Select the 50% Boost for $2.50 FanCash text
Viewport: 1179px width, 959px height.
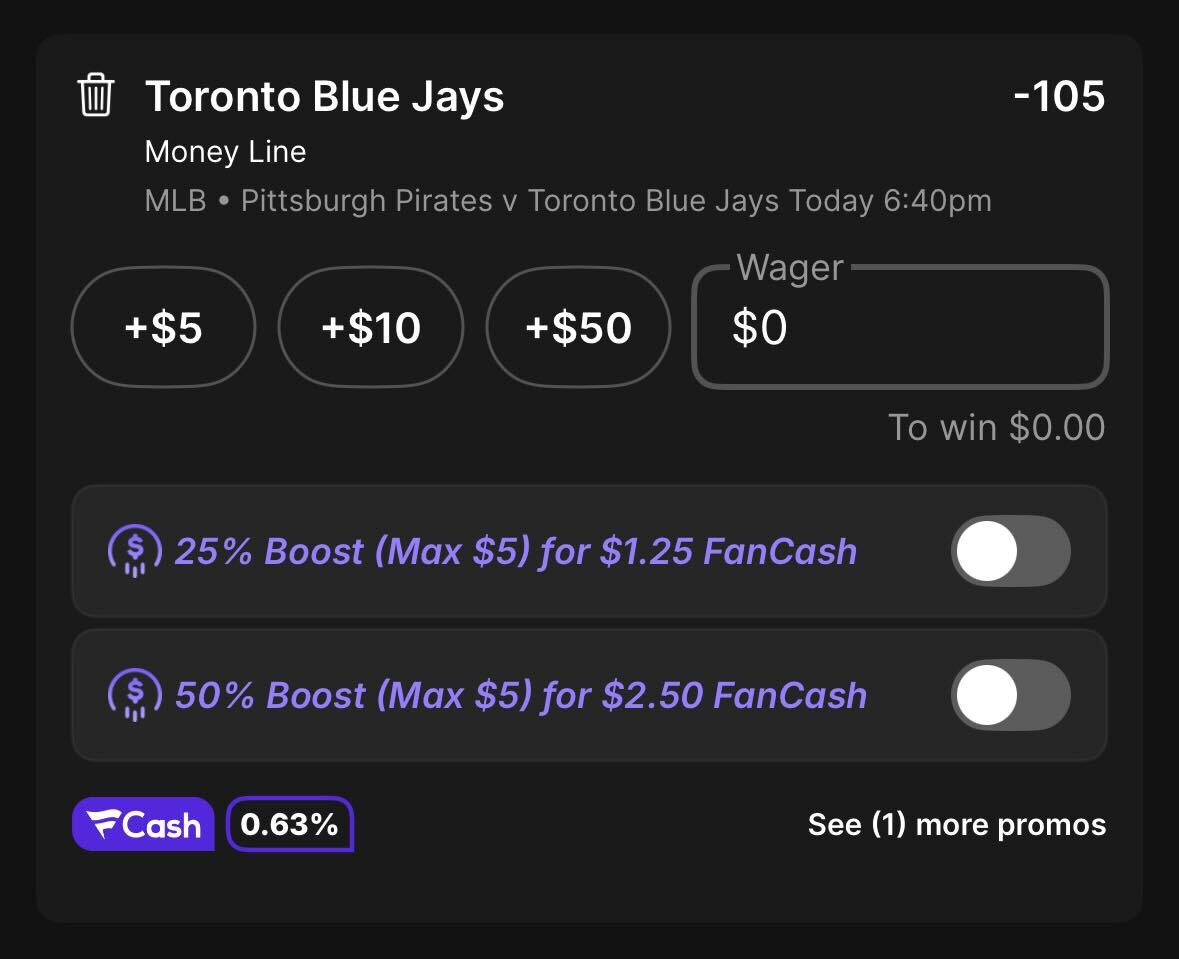pos(521,695)
